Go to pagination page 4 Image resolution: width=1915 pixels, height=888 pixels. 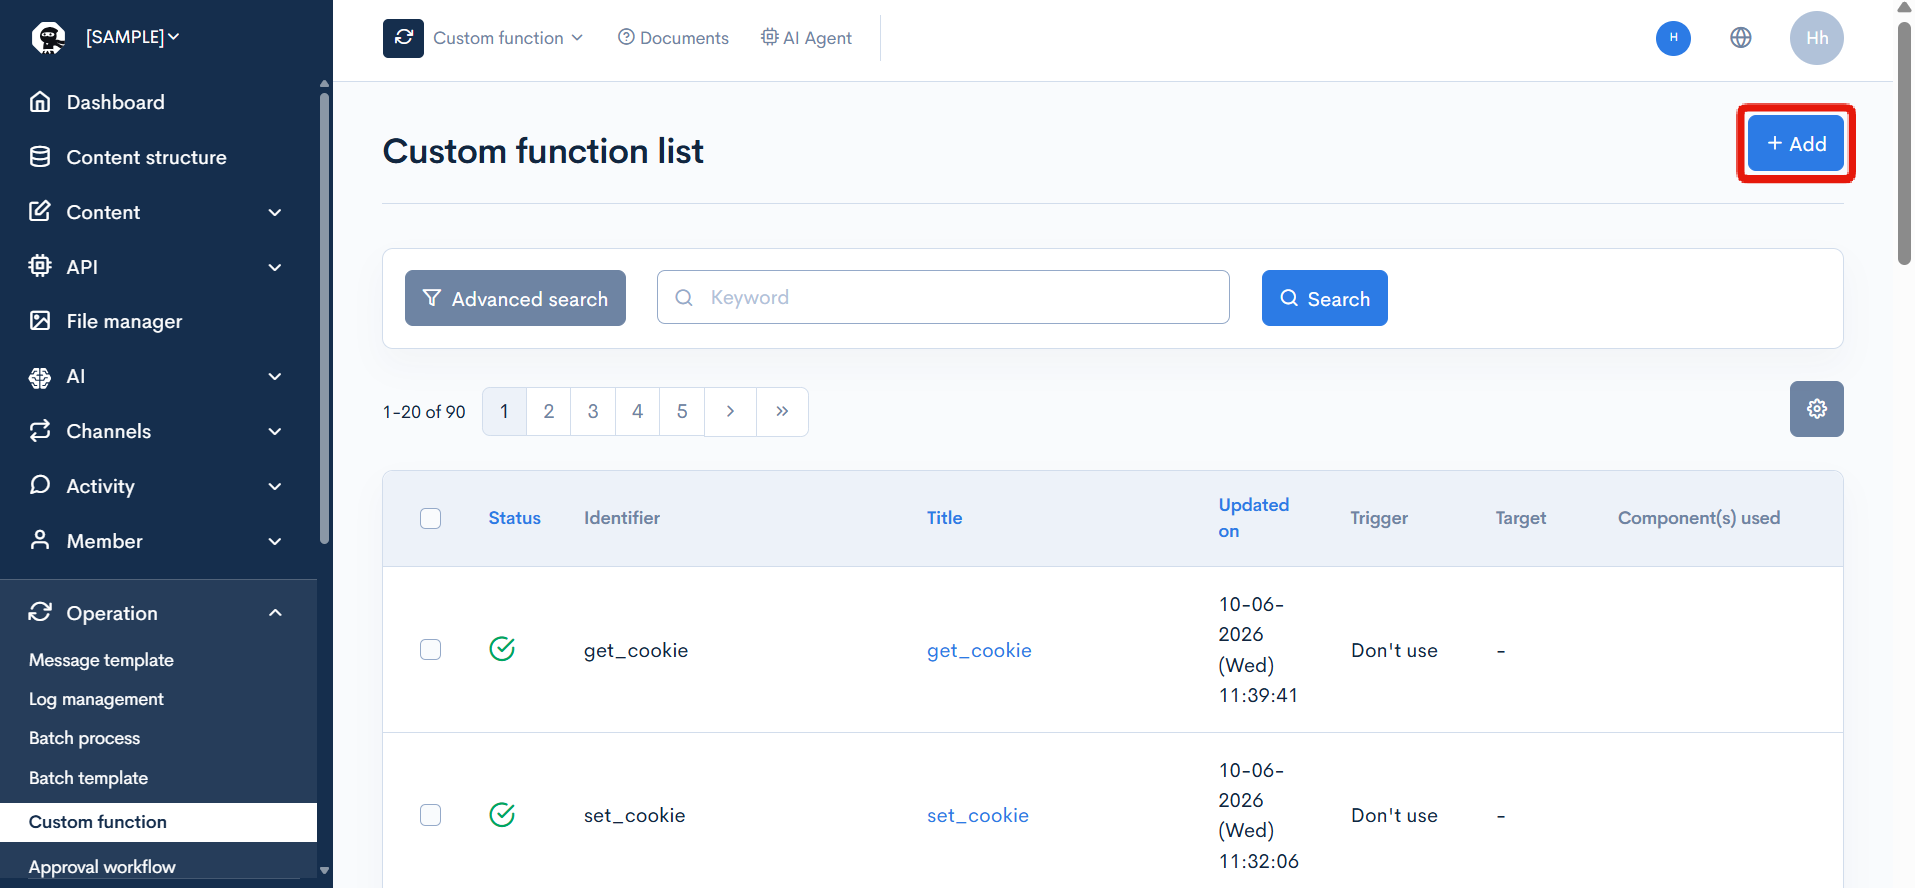(638, 411)
